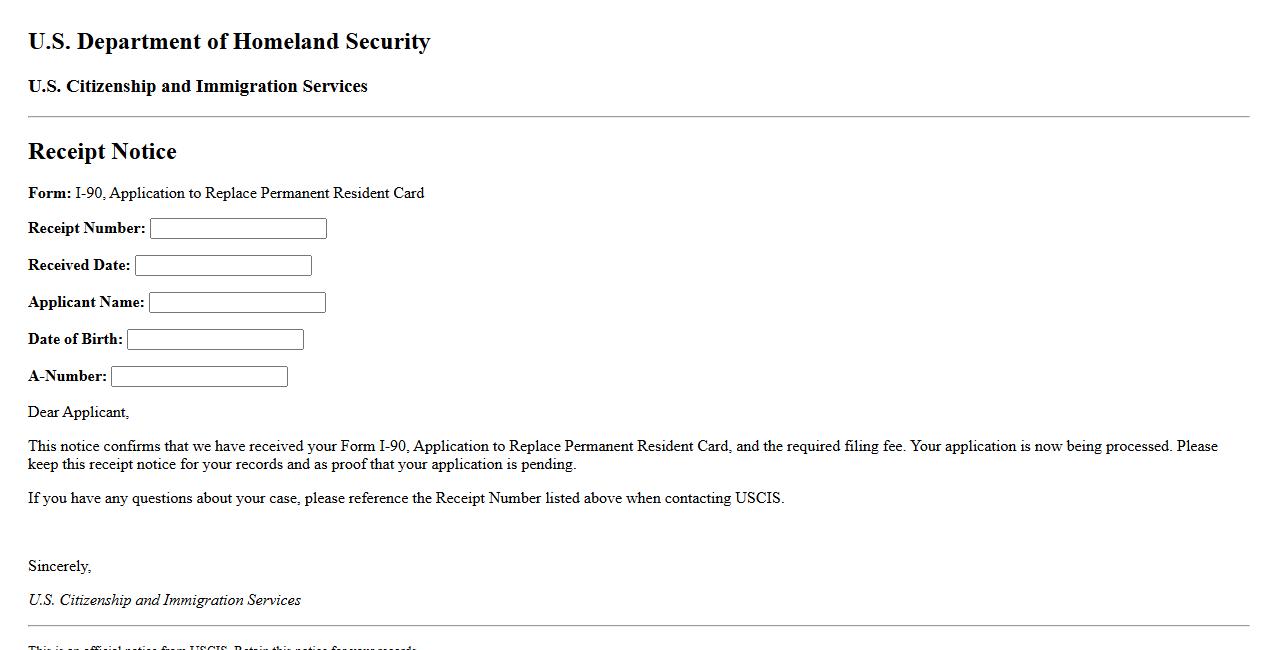Click the "A-Number:" label text
Image resolution: width=1278 pixels, height=650 pixels.
(67, 376)
